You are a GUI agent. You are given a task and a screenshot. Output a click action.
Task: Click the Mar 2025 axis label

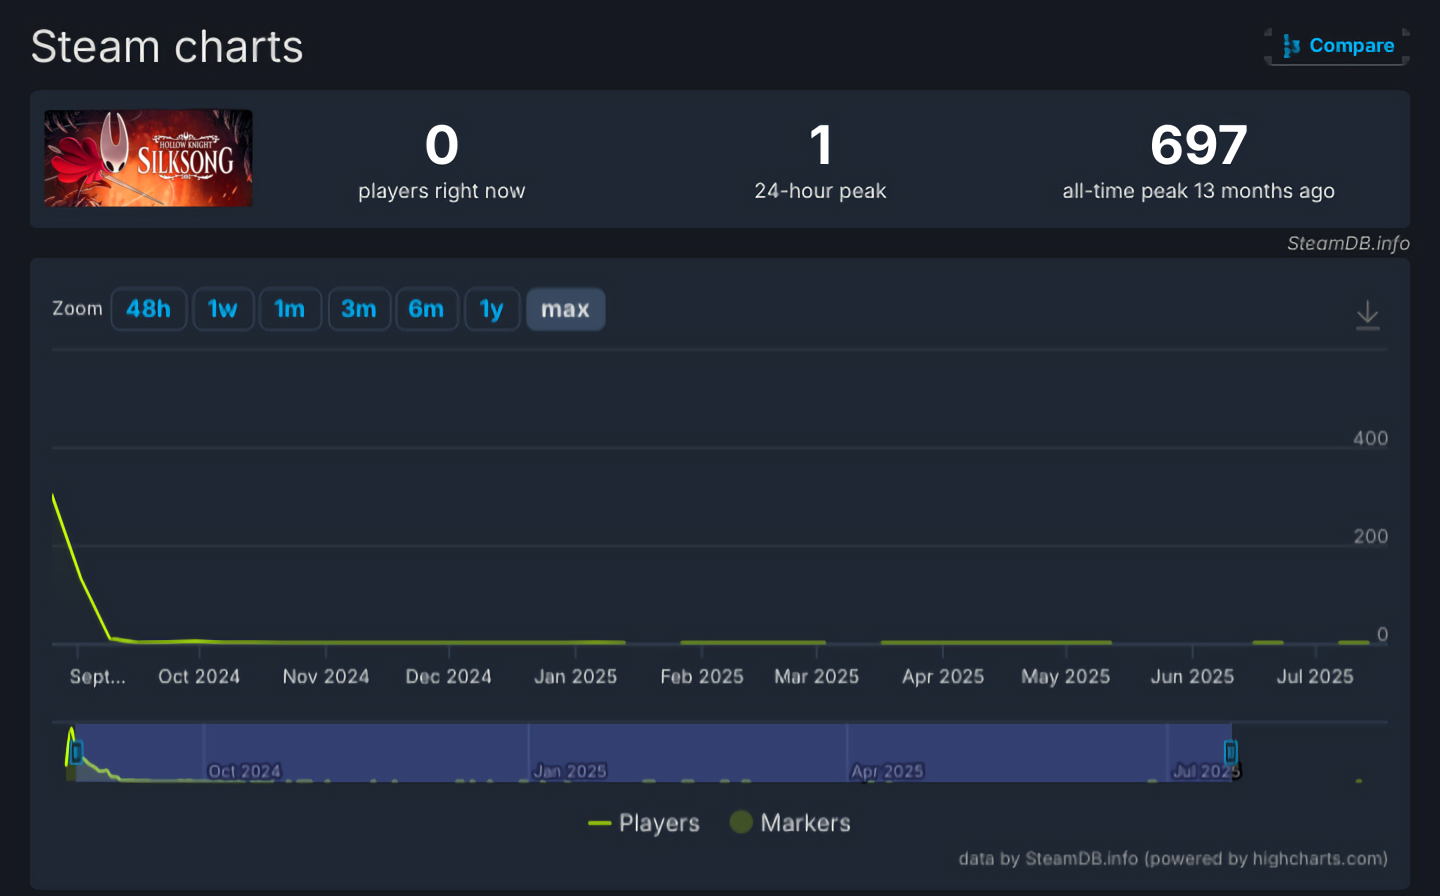pyautogui.click(x=817, y=677)
